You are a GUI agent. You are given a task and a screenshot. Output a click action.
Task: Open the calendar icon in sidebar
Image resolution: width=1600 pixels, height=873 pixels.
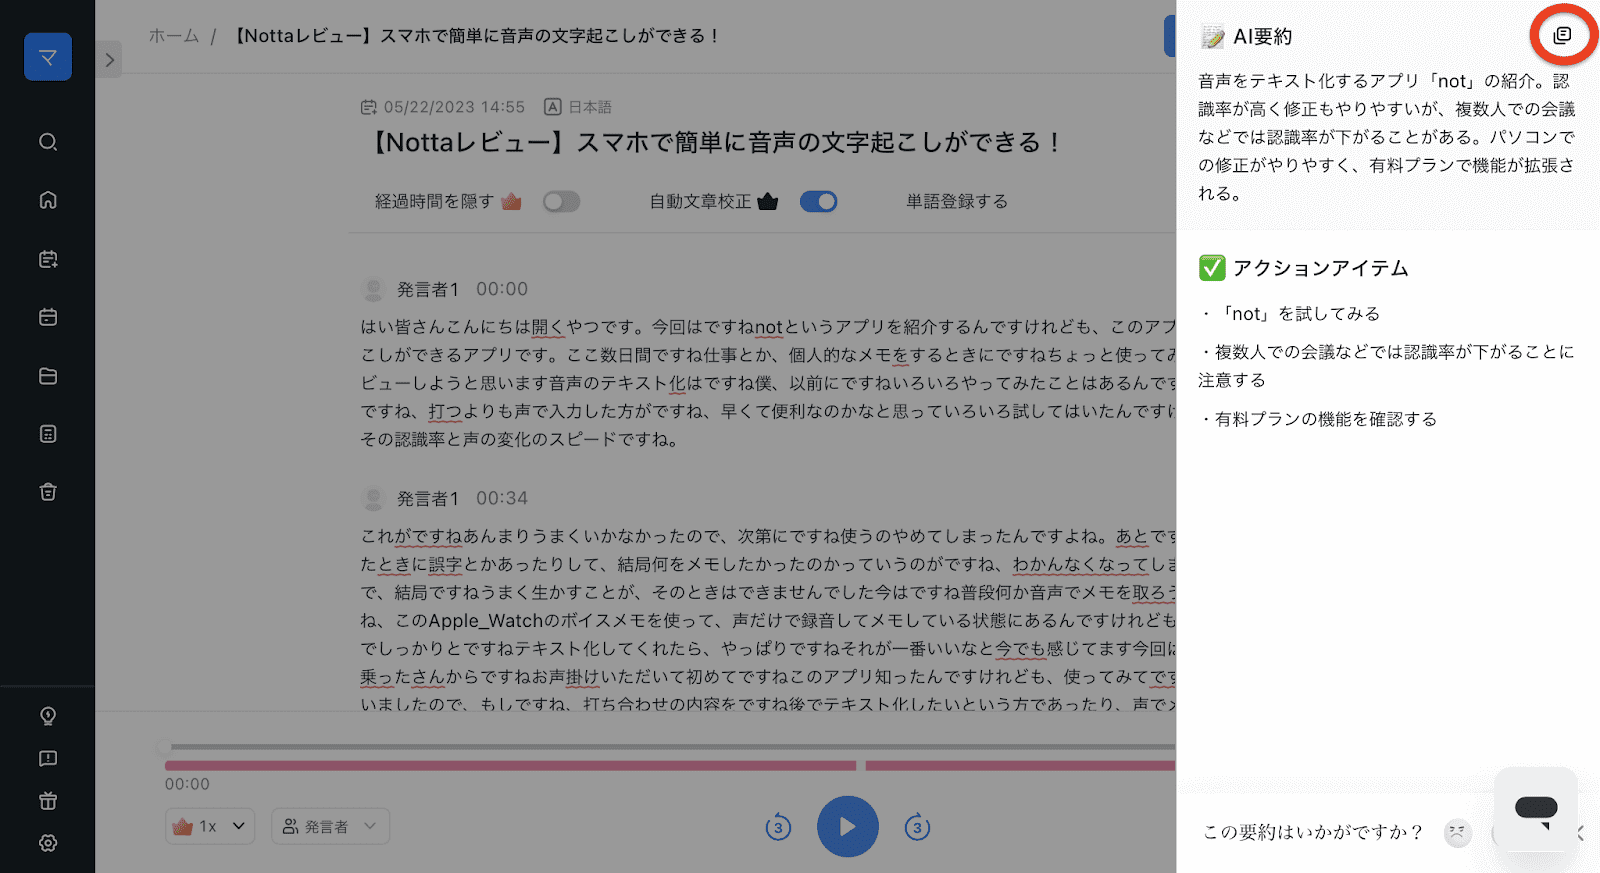[x=48, y=317]
